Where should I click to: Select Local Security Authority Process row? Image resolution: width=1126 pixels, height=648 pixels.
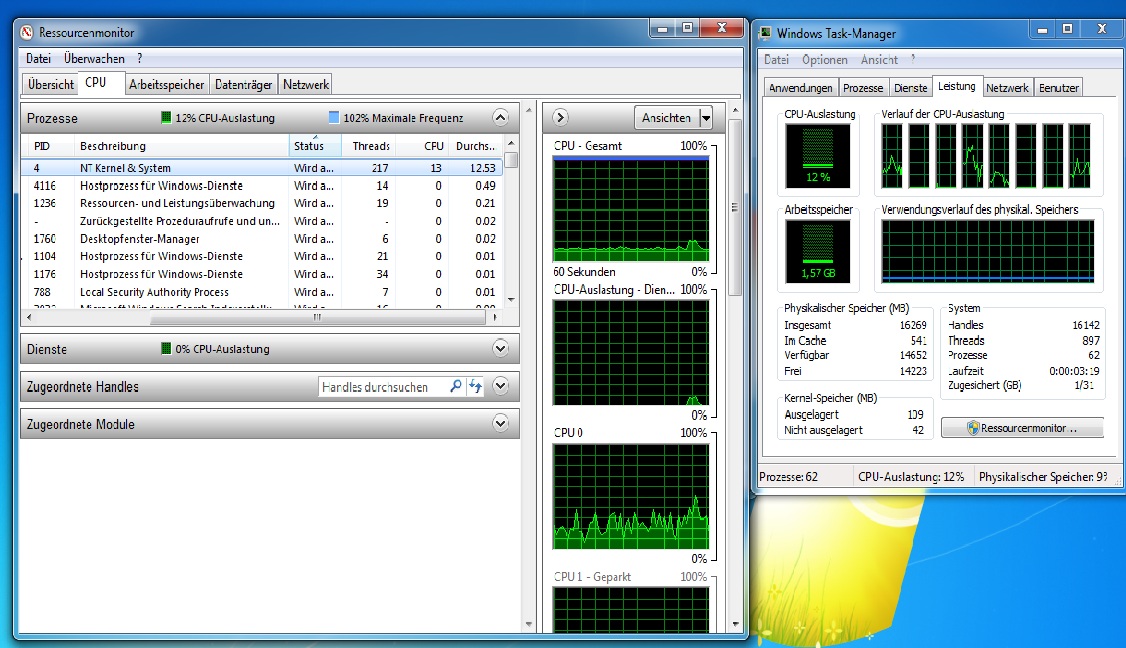pyautogui.click(x=262, y=292)
